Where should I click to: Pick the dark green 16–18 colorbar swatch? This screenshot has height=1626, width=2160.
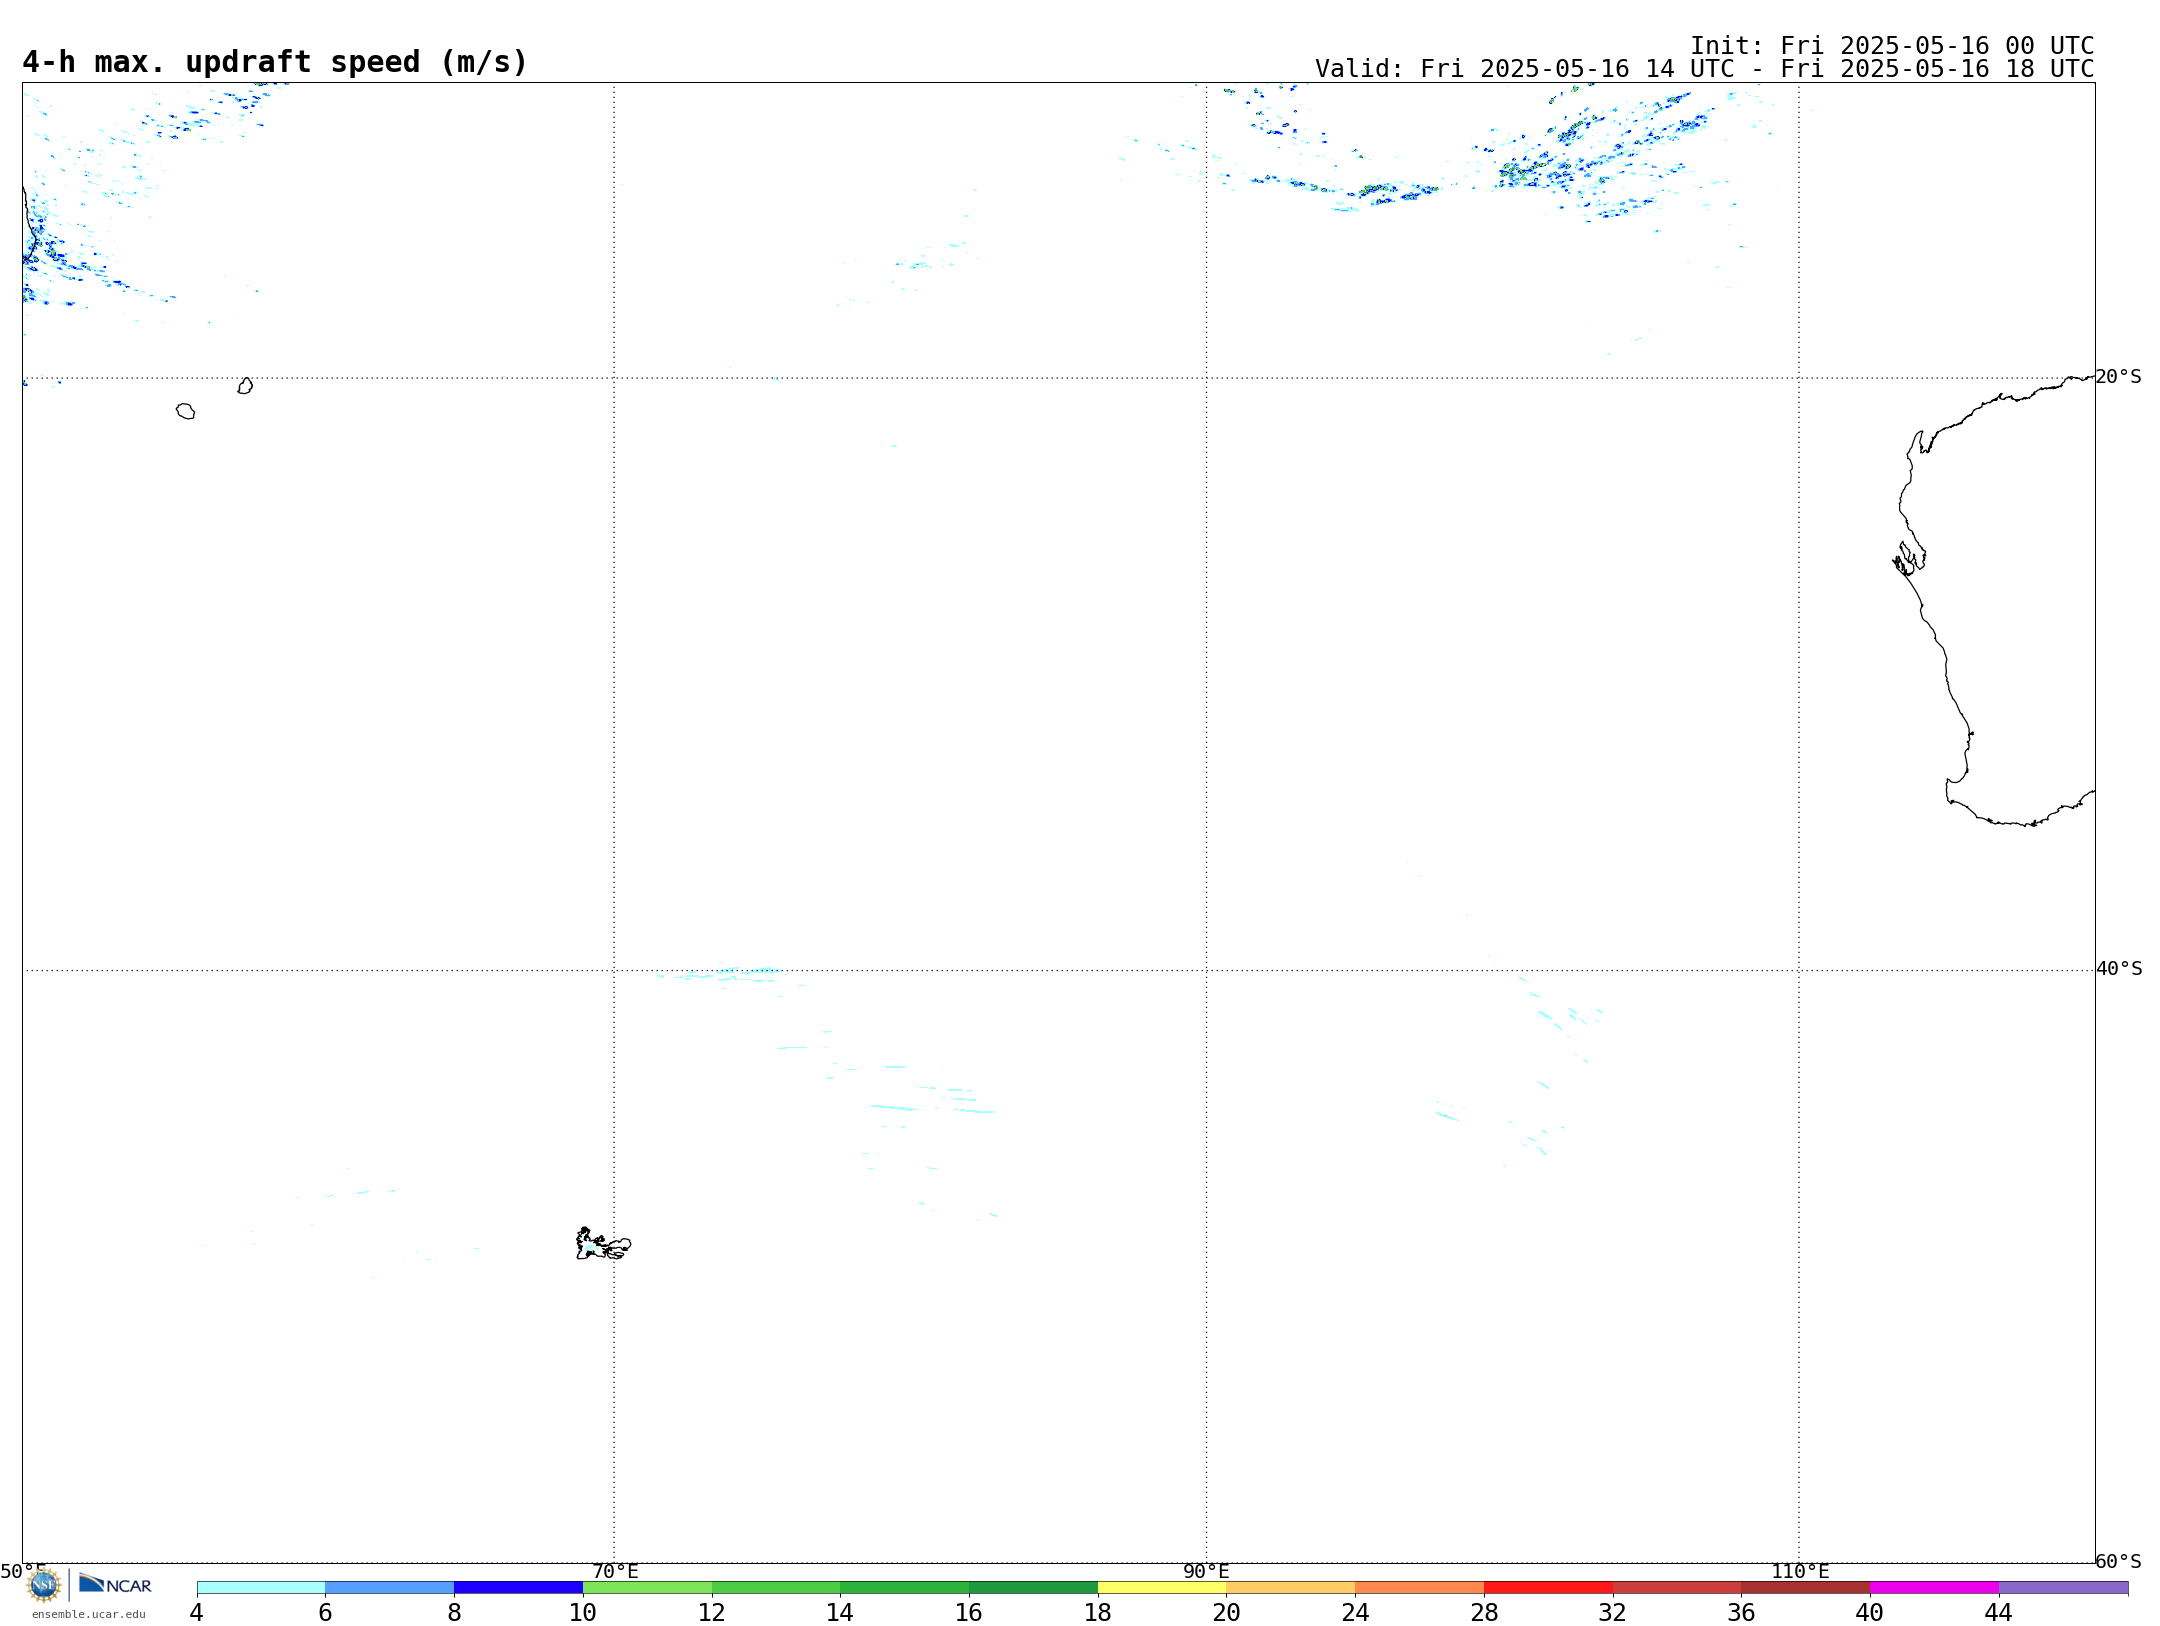pos(1033,1588)
